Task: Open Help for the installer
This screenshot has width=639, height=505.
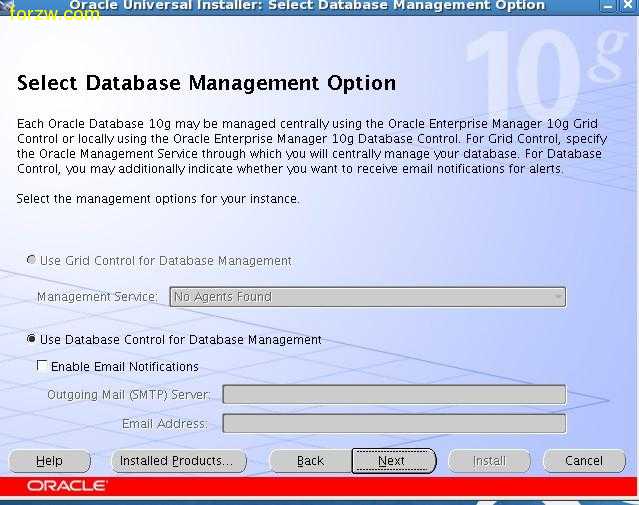Action: pos(49,461)
